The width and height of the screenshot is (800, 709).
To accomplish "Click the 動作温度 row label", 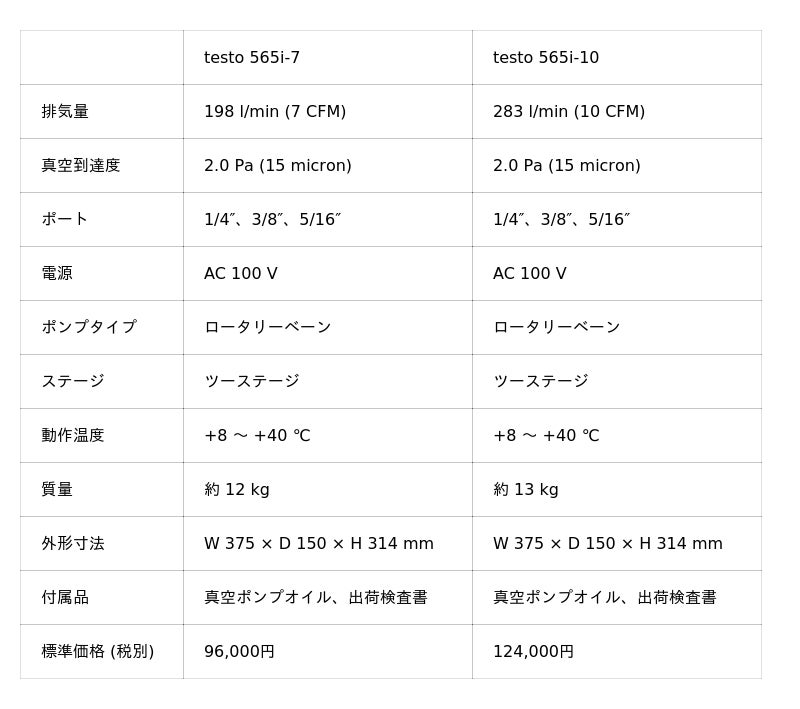I will coord(73,436).
